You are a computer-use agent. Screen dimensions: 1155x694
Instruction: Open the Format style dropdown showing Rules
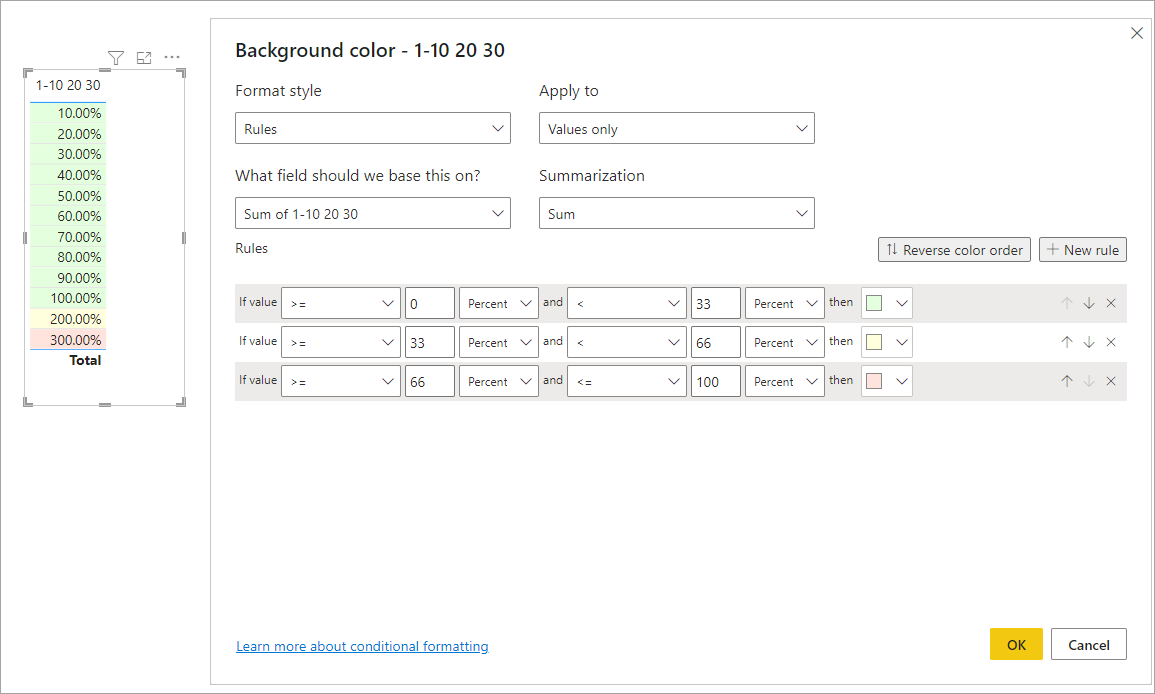373,128
